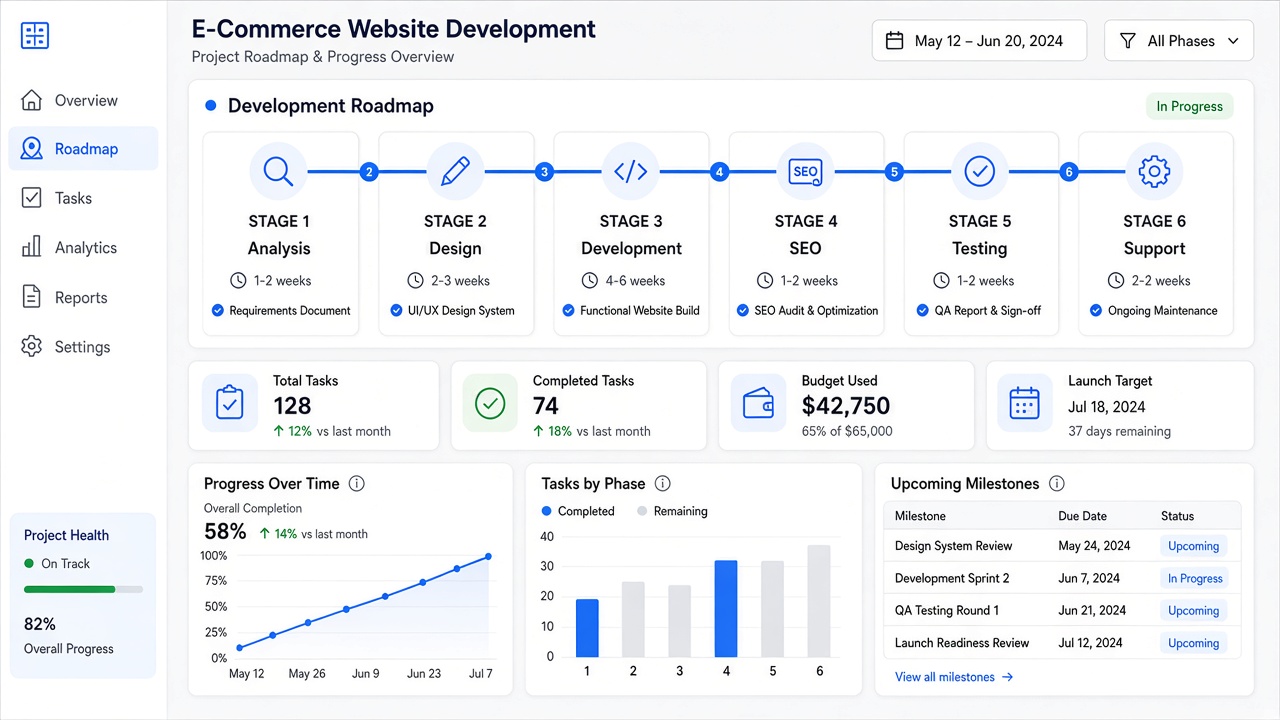Click the app logo grid icon
Viewport: 1280px width, 720px height.
pos(35,35)
